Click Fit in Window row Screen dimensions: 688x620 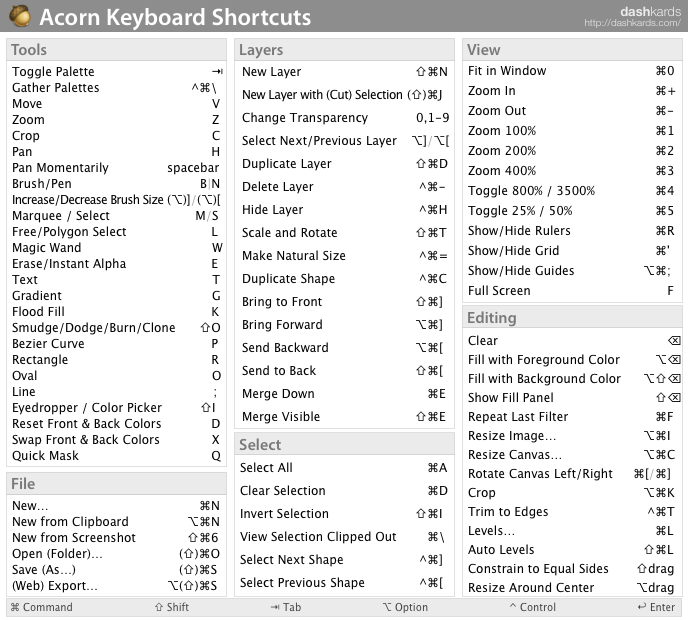(571, 71)
